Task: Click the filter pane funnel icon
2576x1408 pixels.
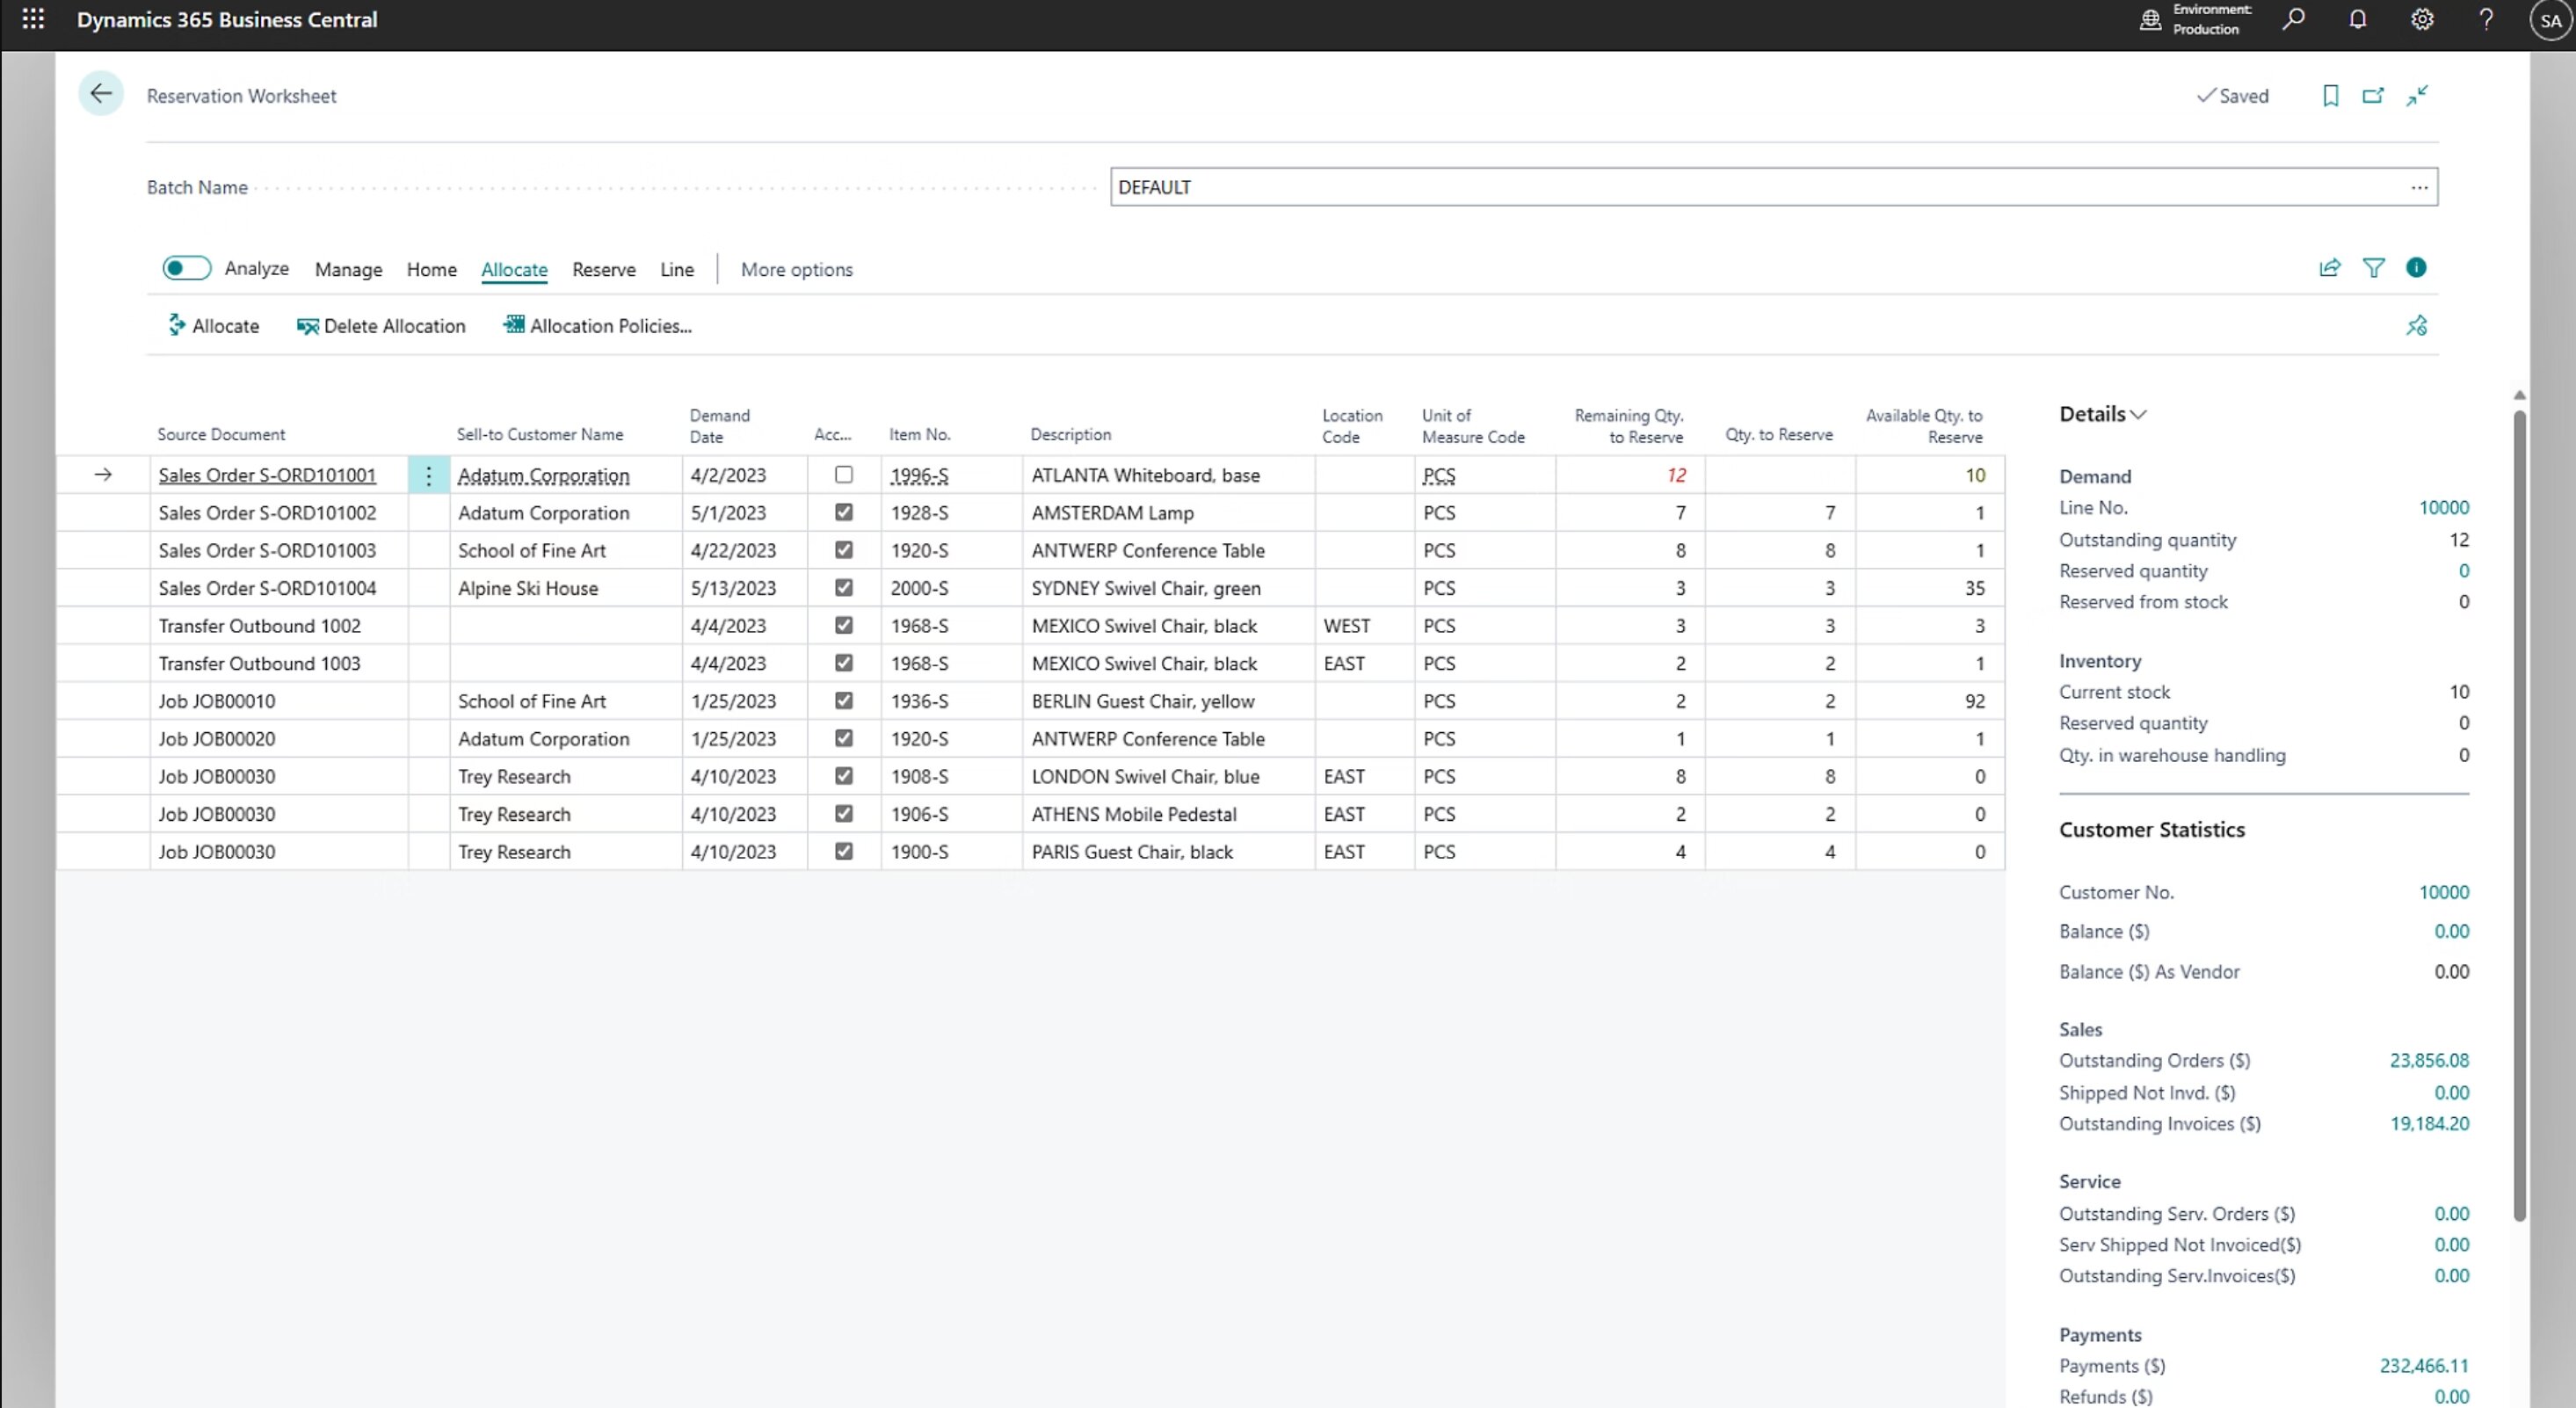Action: [x=2373, y=268]
